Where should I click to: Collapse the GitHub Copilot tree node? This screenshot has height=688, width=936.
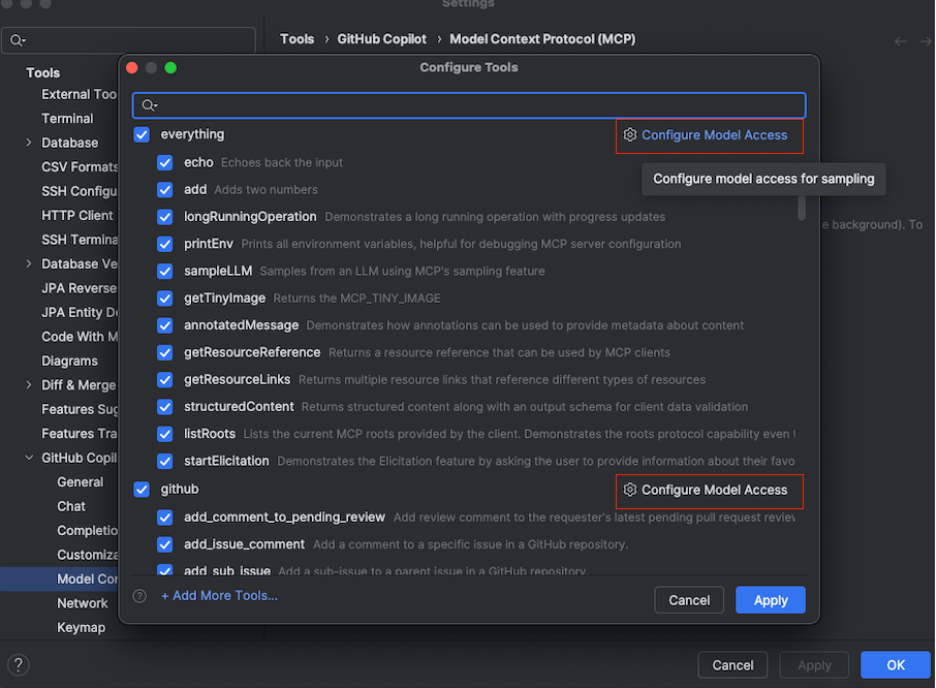[29, 458]
